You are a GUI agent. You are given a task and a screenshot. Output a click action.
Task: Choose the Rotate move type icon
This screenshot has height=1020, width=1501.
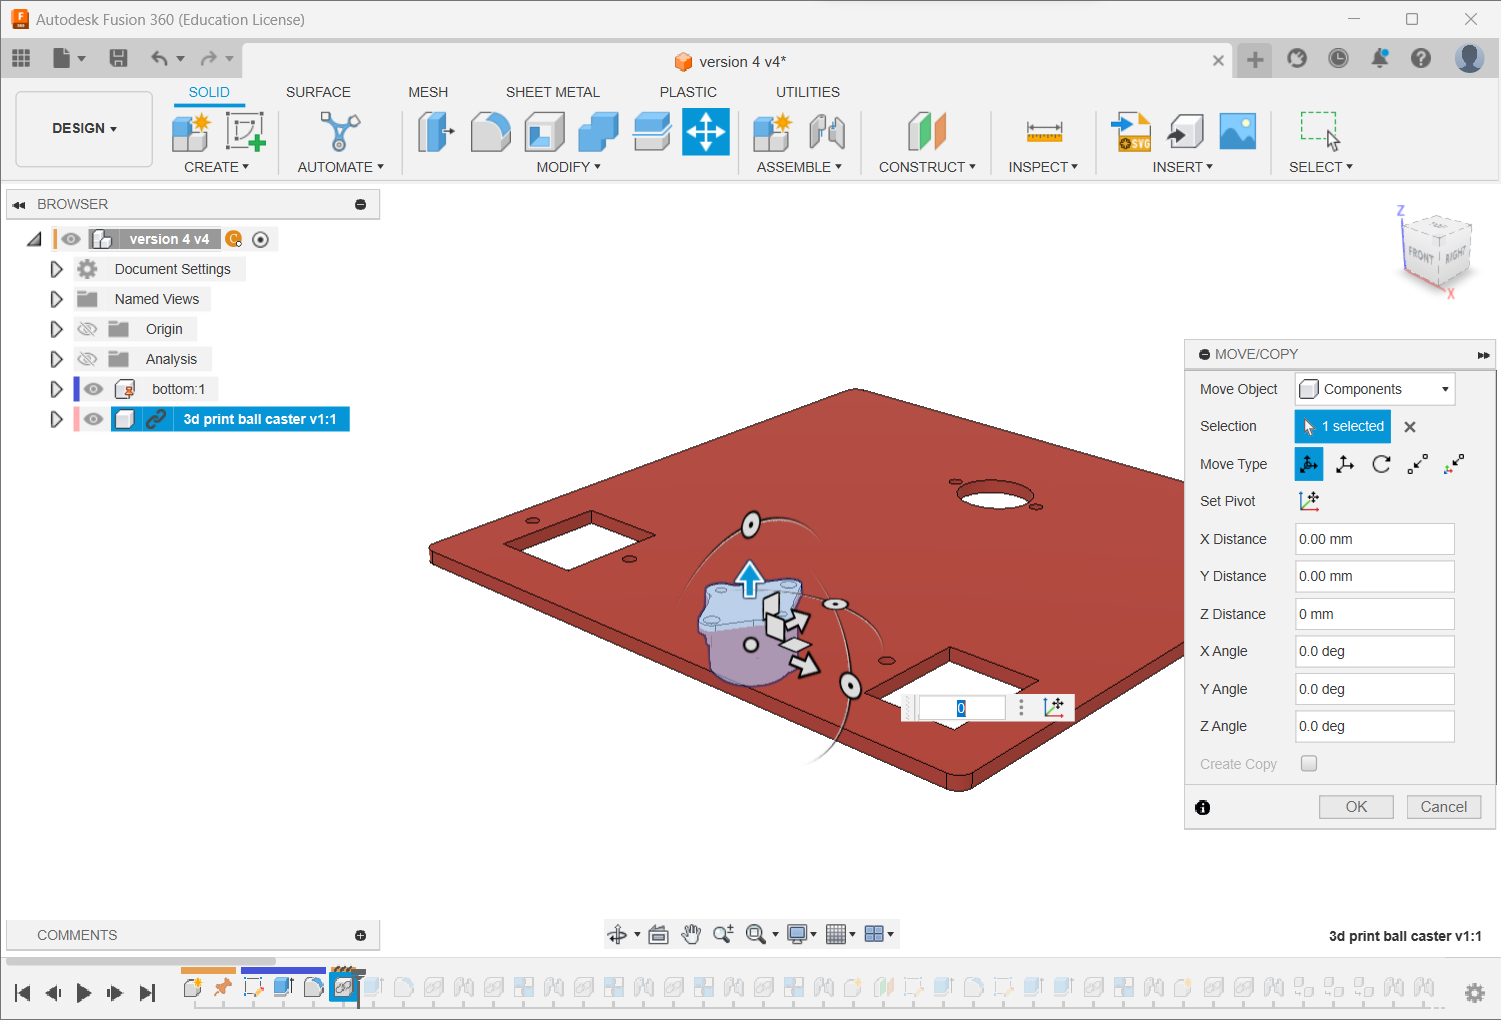pos(1381,464)
